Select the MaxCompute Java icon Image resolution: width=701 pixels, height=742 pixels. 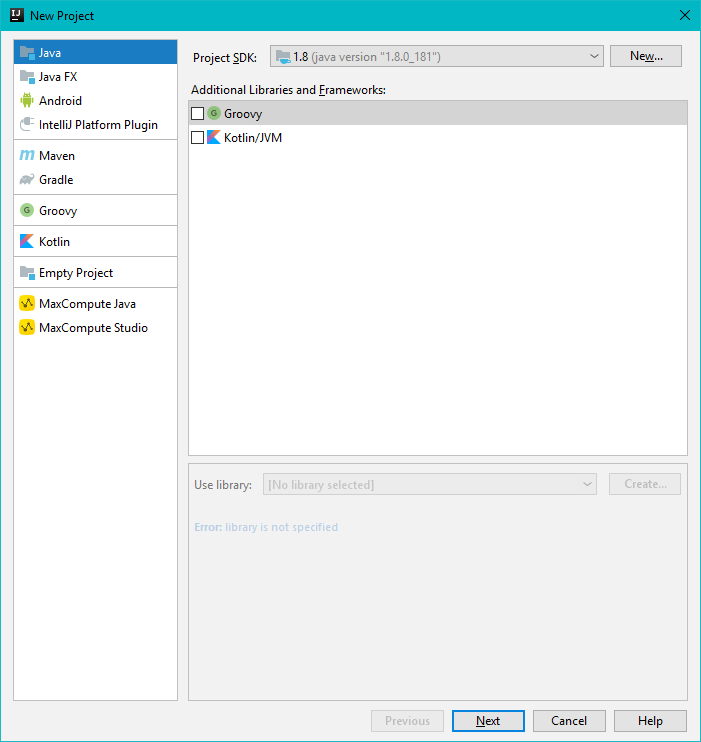tap(27, 304)
